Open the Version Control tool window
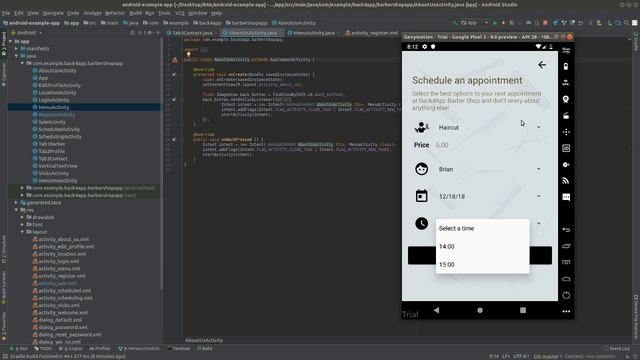Screen dimensions: 640x360 point(139,349)
